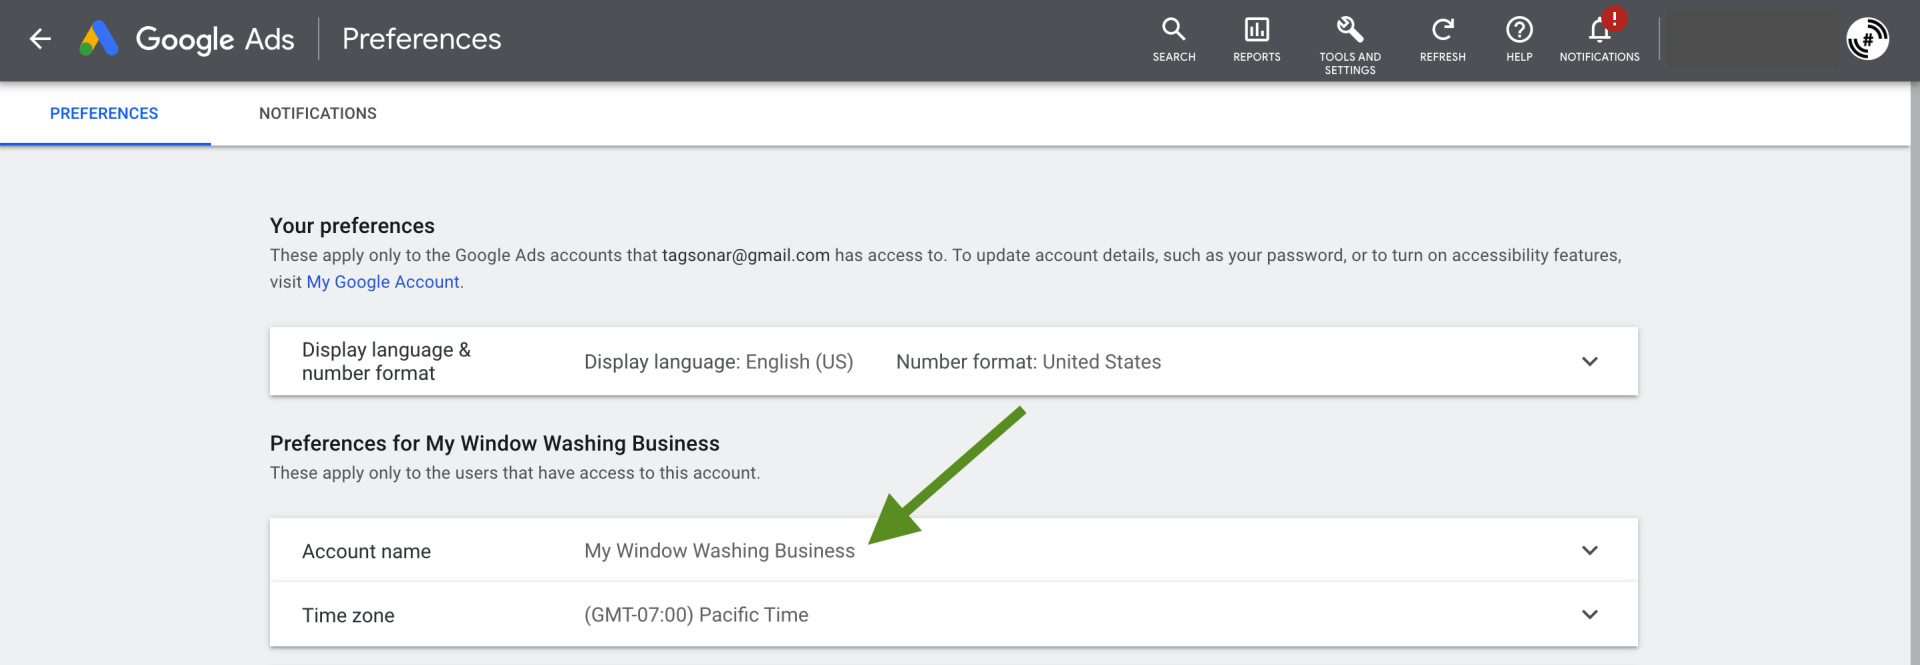
Task: Click the Your preferences heading
Action: 352,226
